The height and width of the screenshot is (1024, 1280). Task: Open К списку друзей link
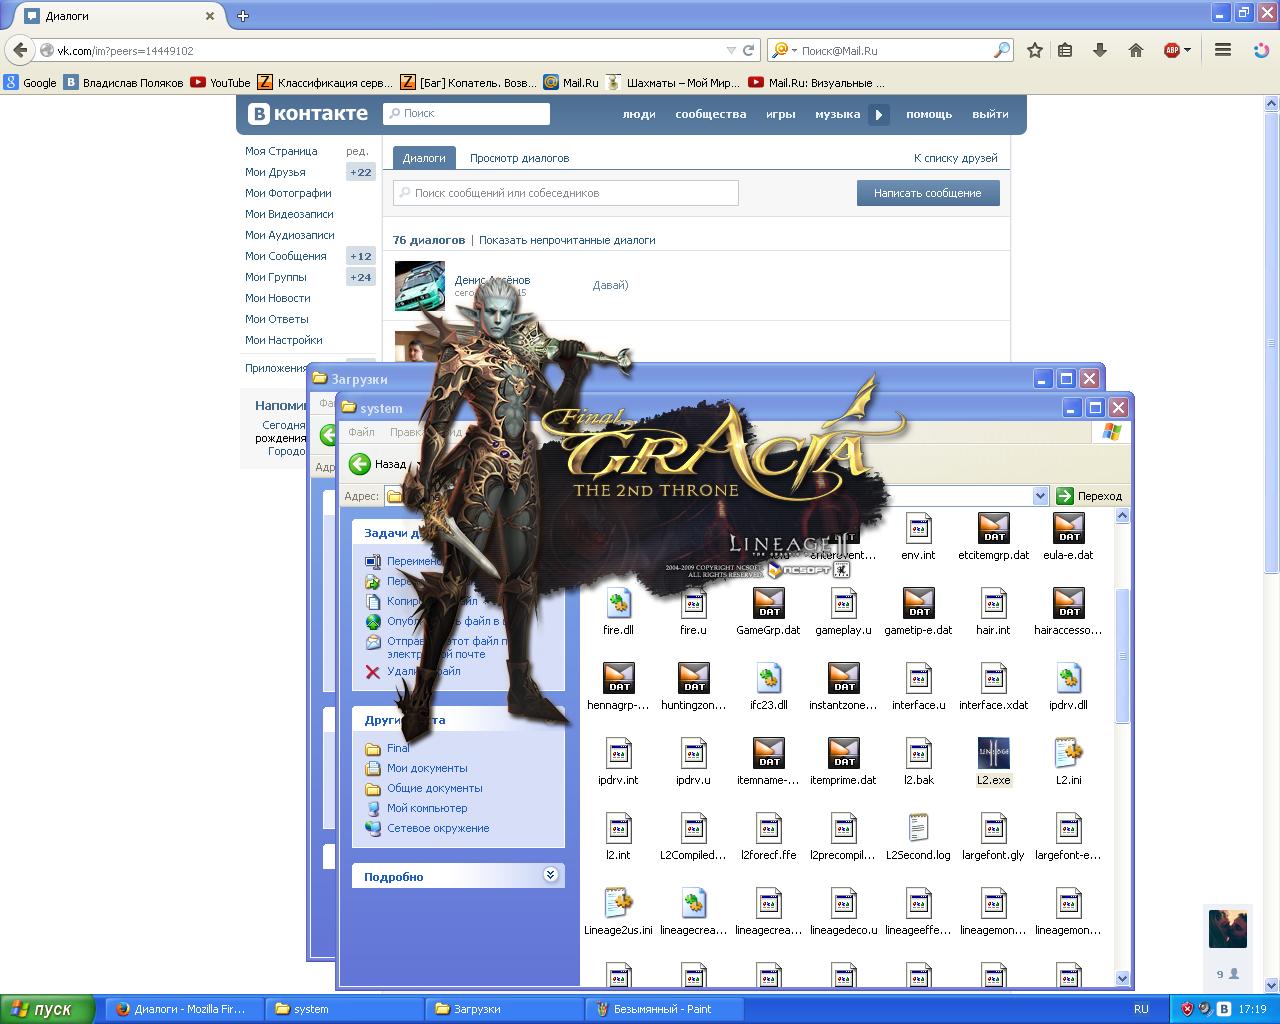click(x=955, y=158)
